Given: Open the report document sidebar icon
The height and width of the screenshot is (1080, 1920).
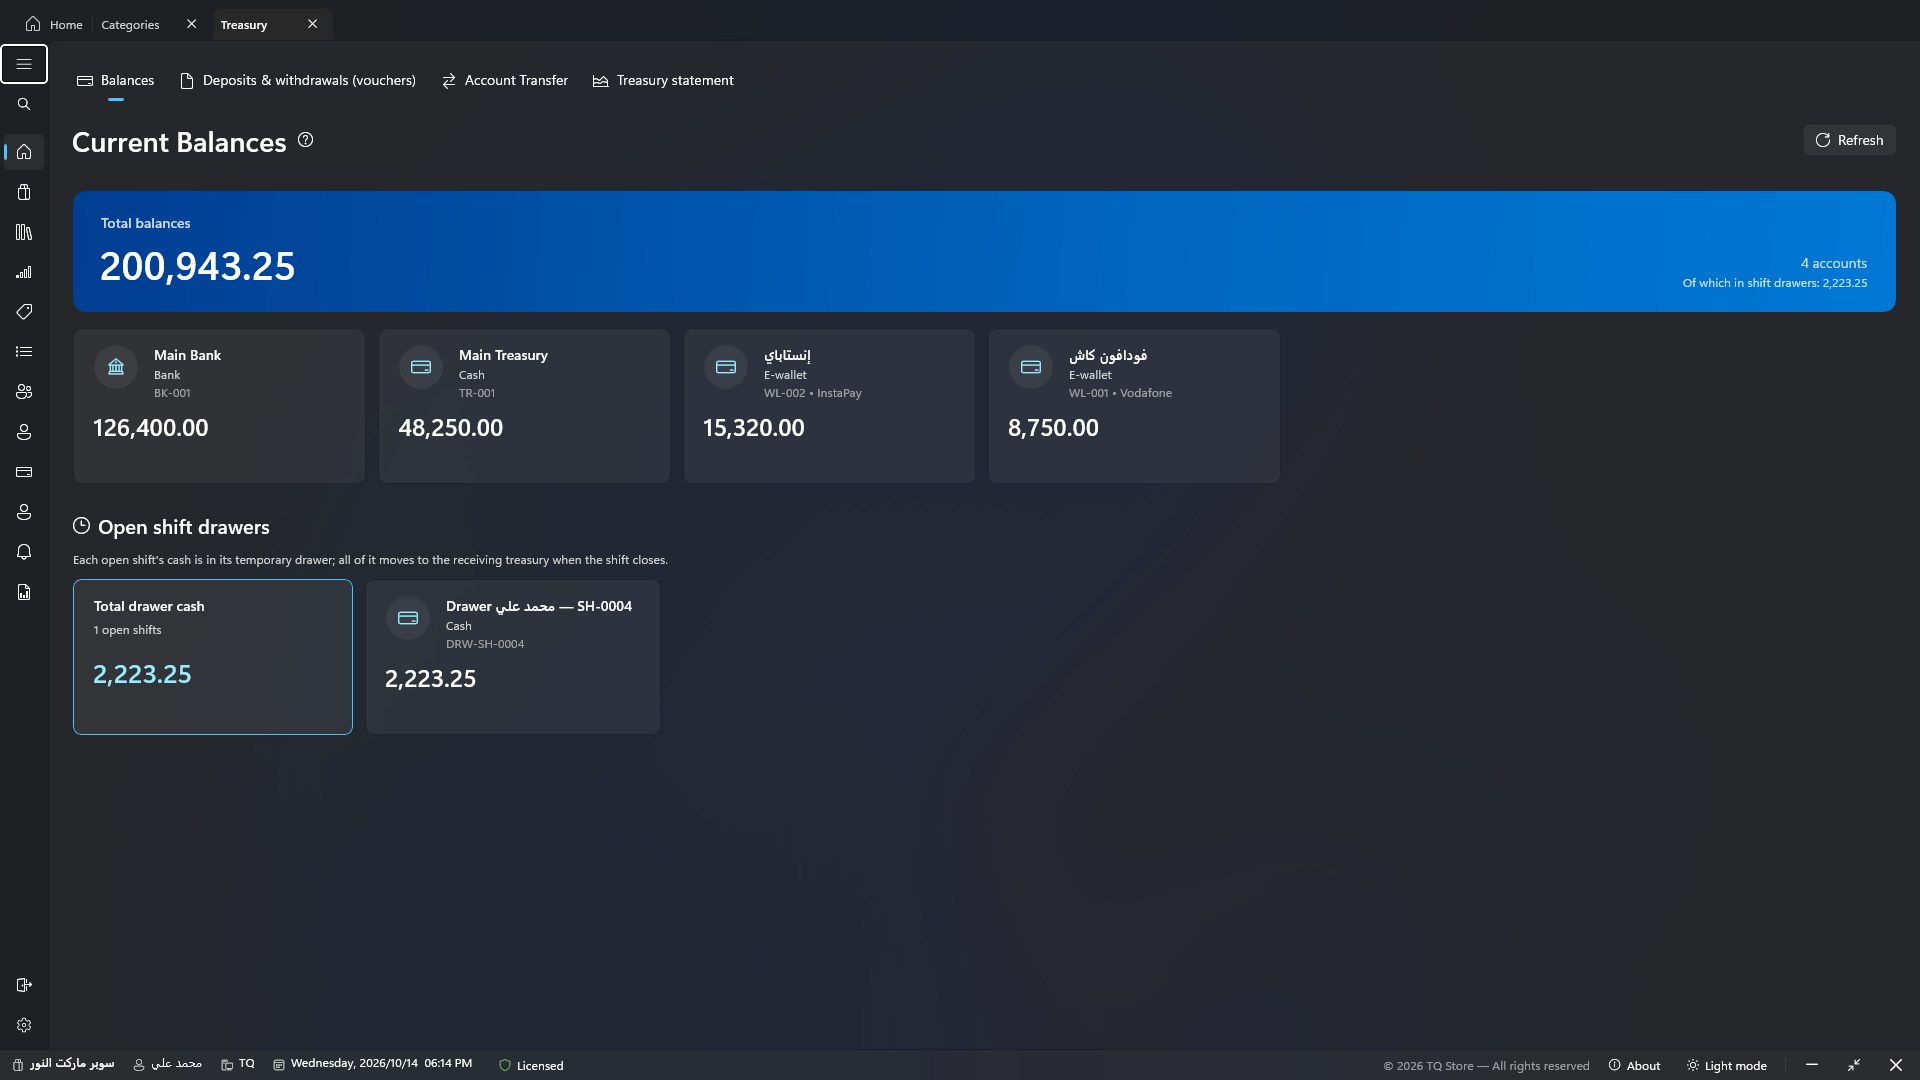Looking at the screenshot, I should pos(24,592).
